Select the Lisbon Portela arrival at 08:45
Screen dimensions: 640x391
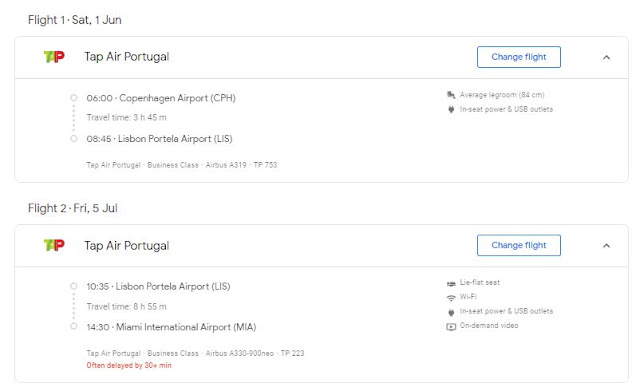pyautogui.click(x=159, y=139)
